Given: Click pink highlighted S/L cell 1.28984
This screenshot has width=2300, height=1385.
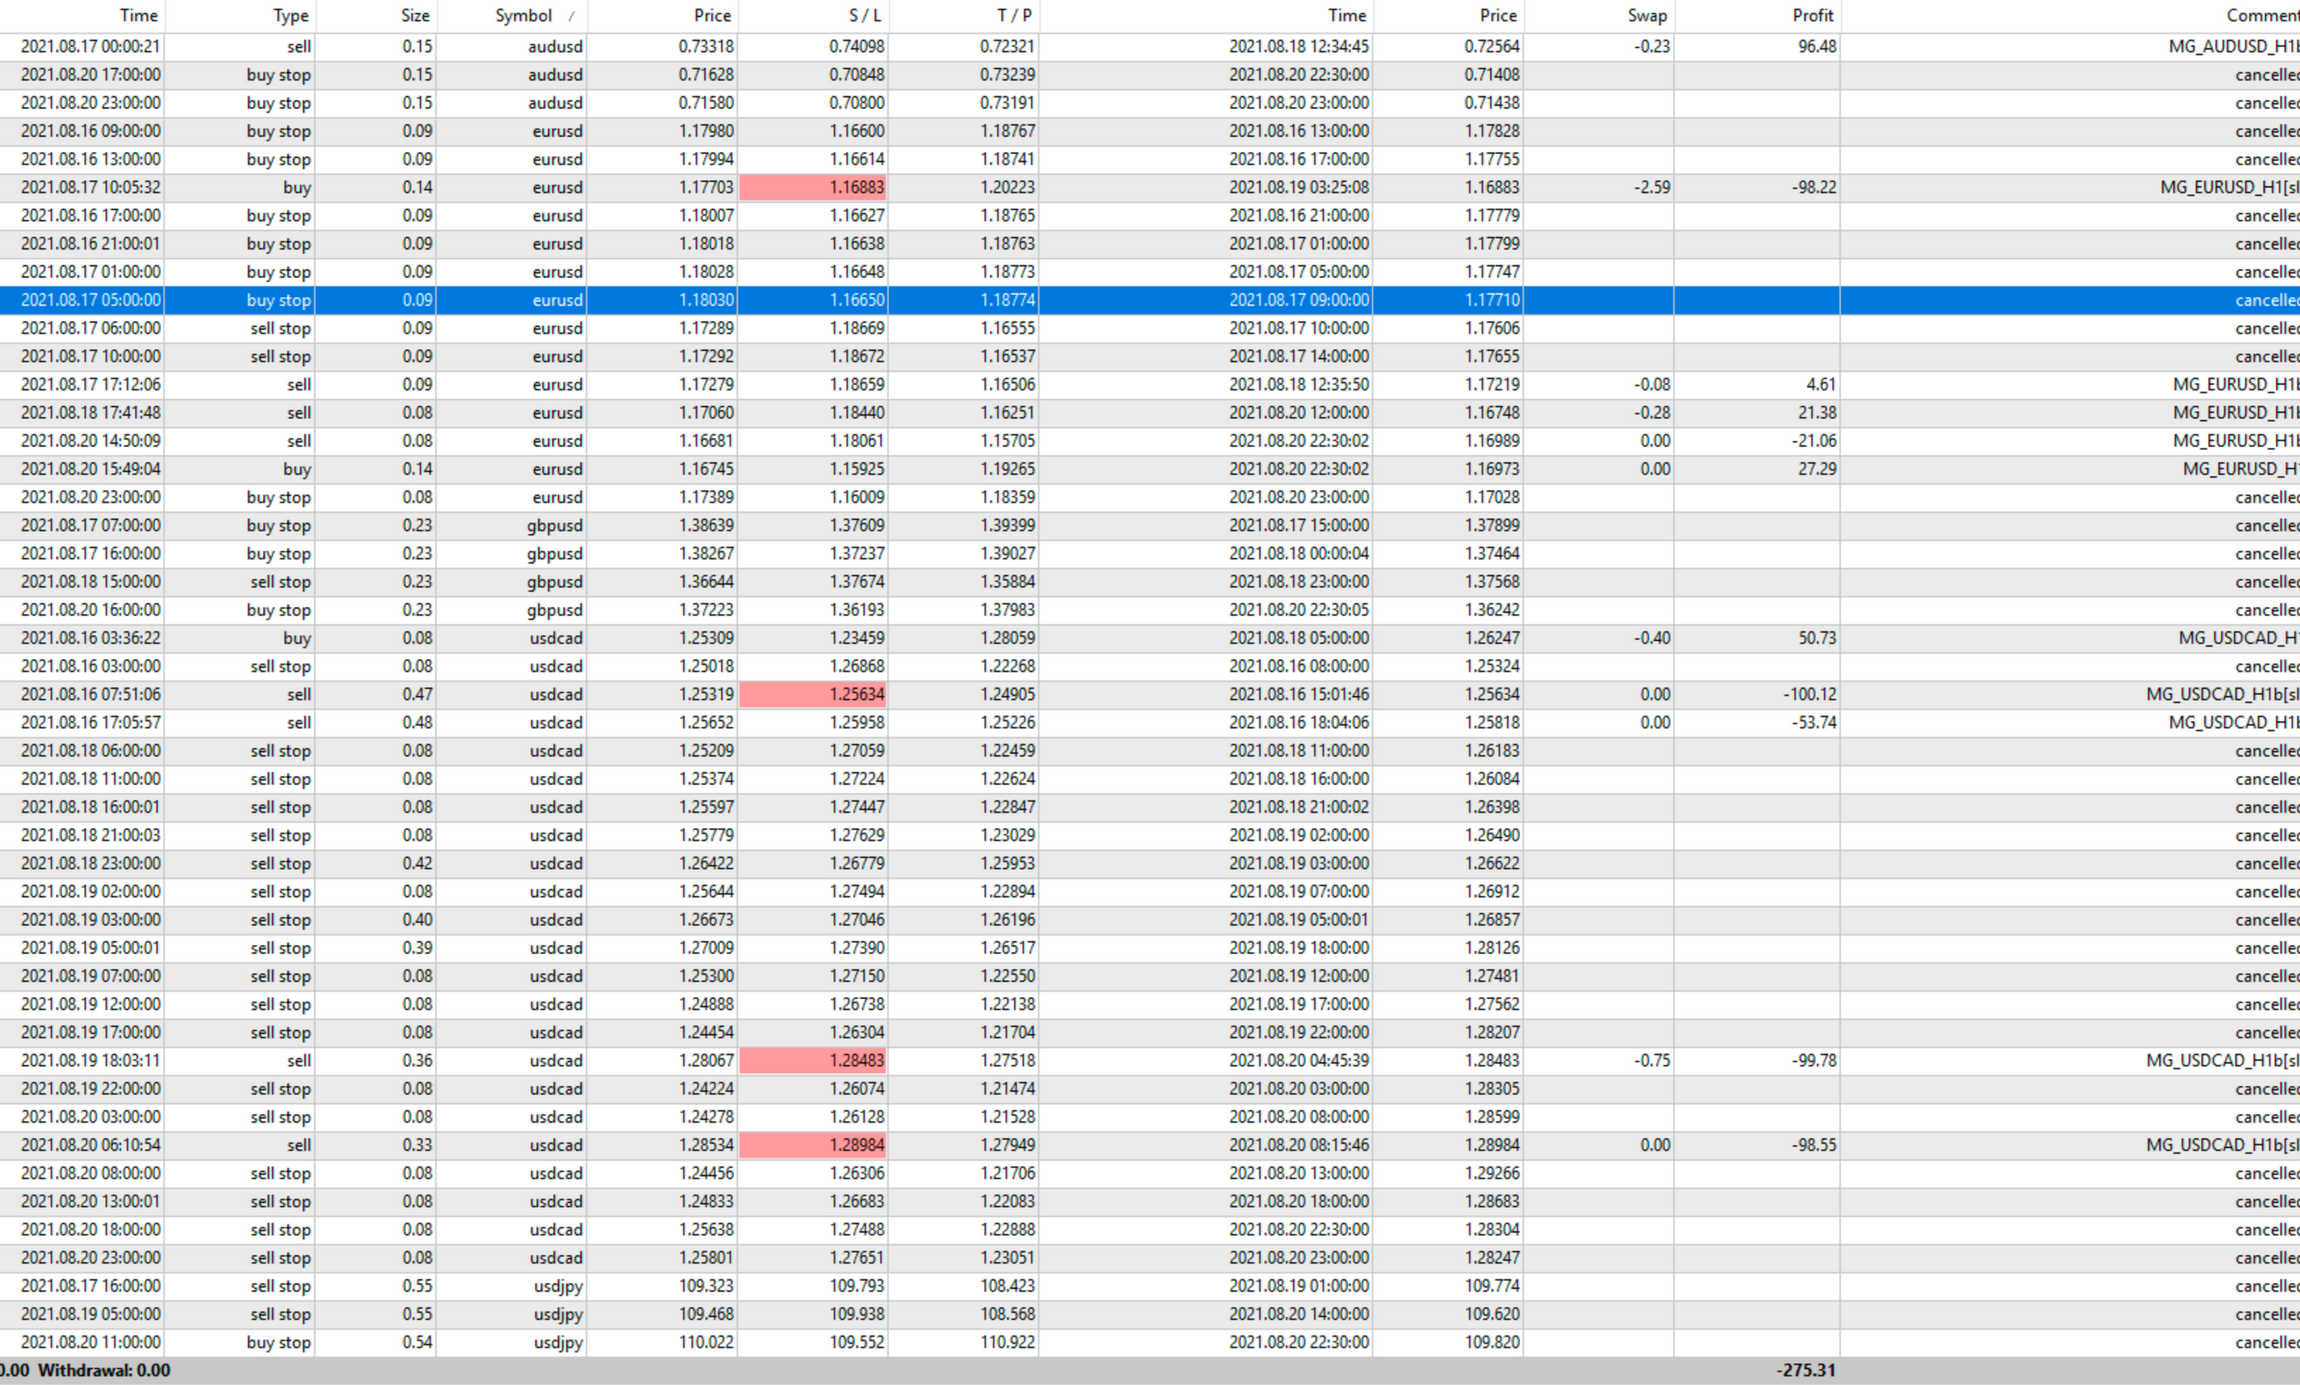Looking at the screenshot, I should pyautogui.click(x=813, y=1145).
